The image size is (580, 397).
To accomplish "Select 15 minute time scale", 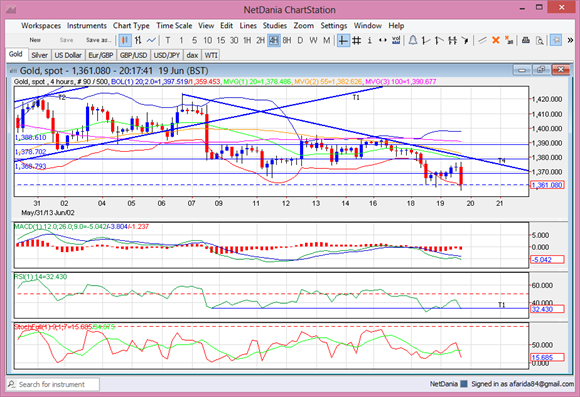I will [x=221, y=40].
